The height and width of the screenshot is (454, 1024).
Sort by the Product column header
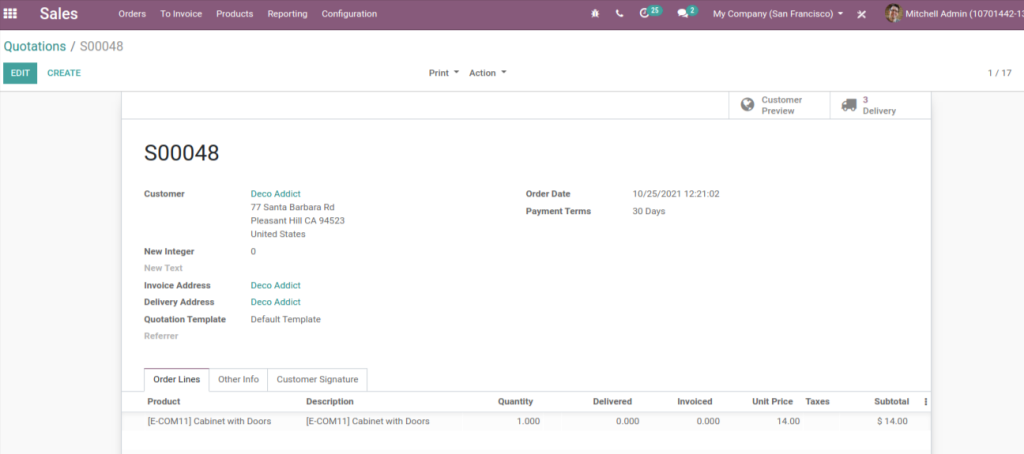tap(164, 402)
